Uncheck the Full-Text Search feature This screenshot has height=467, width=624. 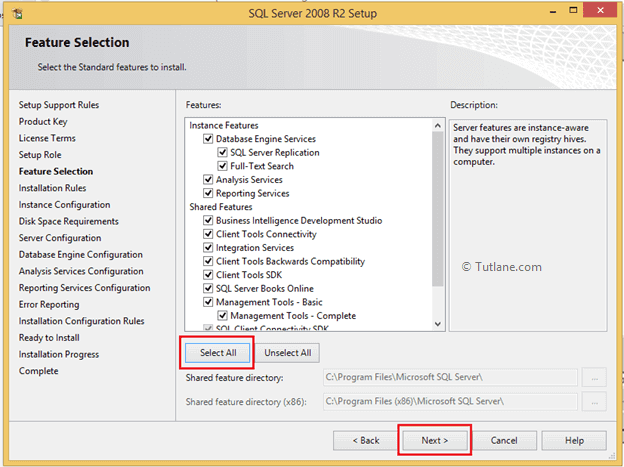[x=222, y=167]
